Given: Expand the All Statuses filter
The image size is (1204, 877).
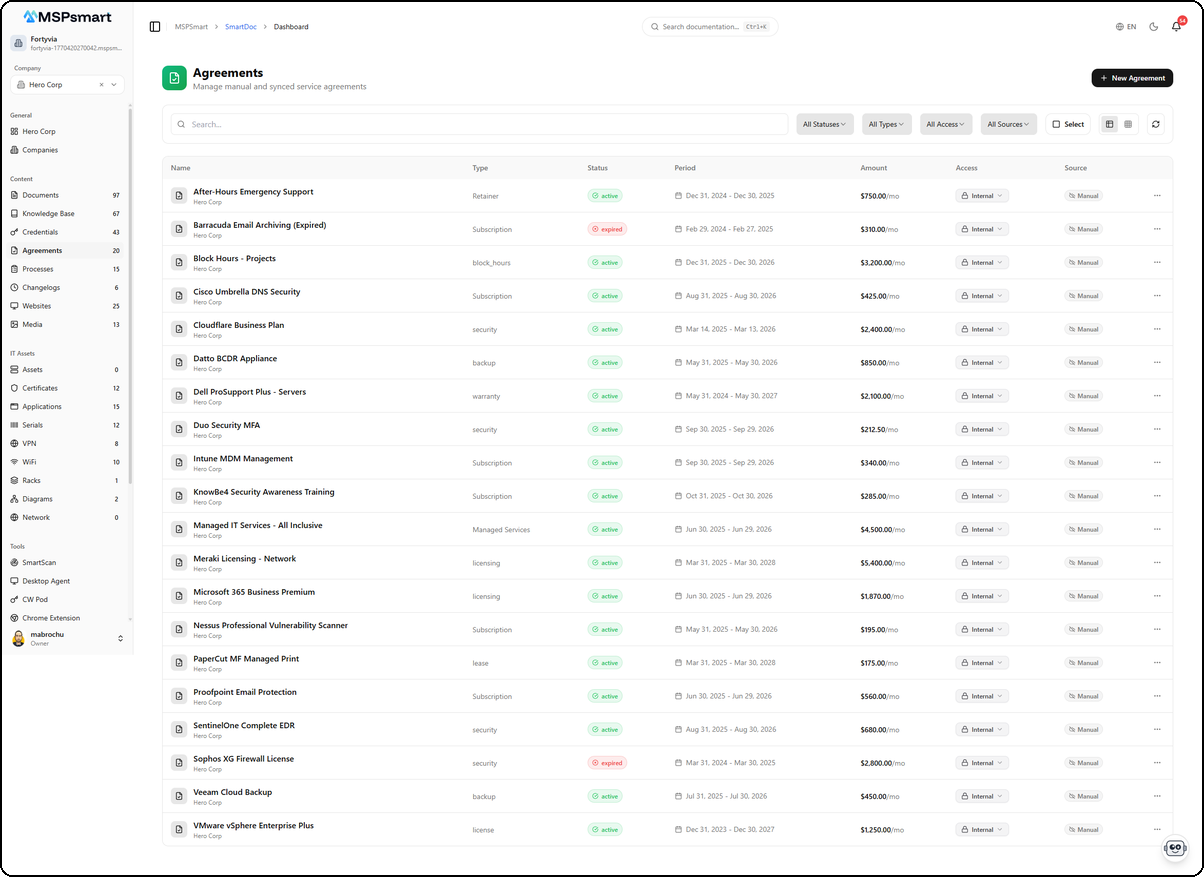Looking at the screenshot, I should pos(824,124).
